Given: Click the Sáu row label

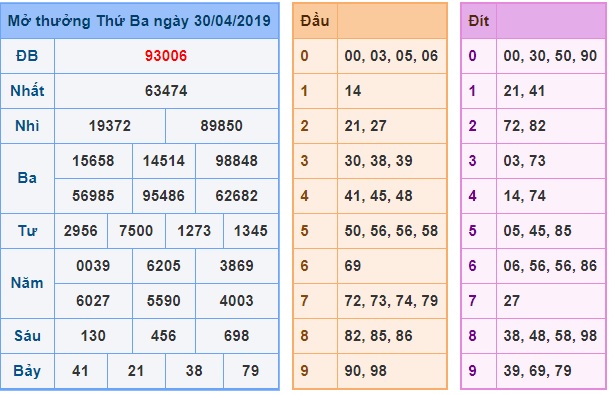Looking at the screenshot, I should click(x=27, y=336).
